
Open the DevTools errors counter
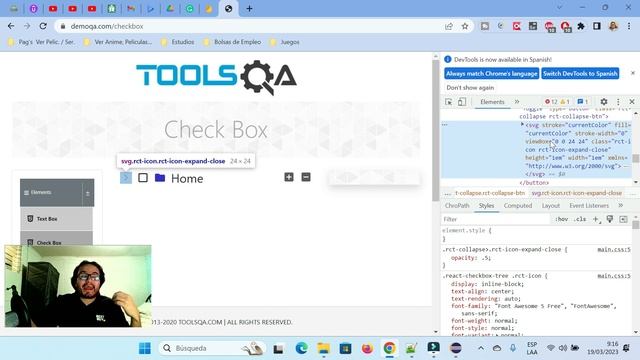pos(551,102)
